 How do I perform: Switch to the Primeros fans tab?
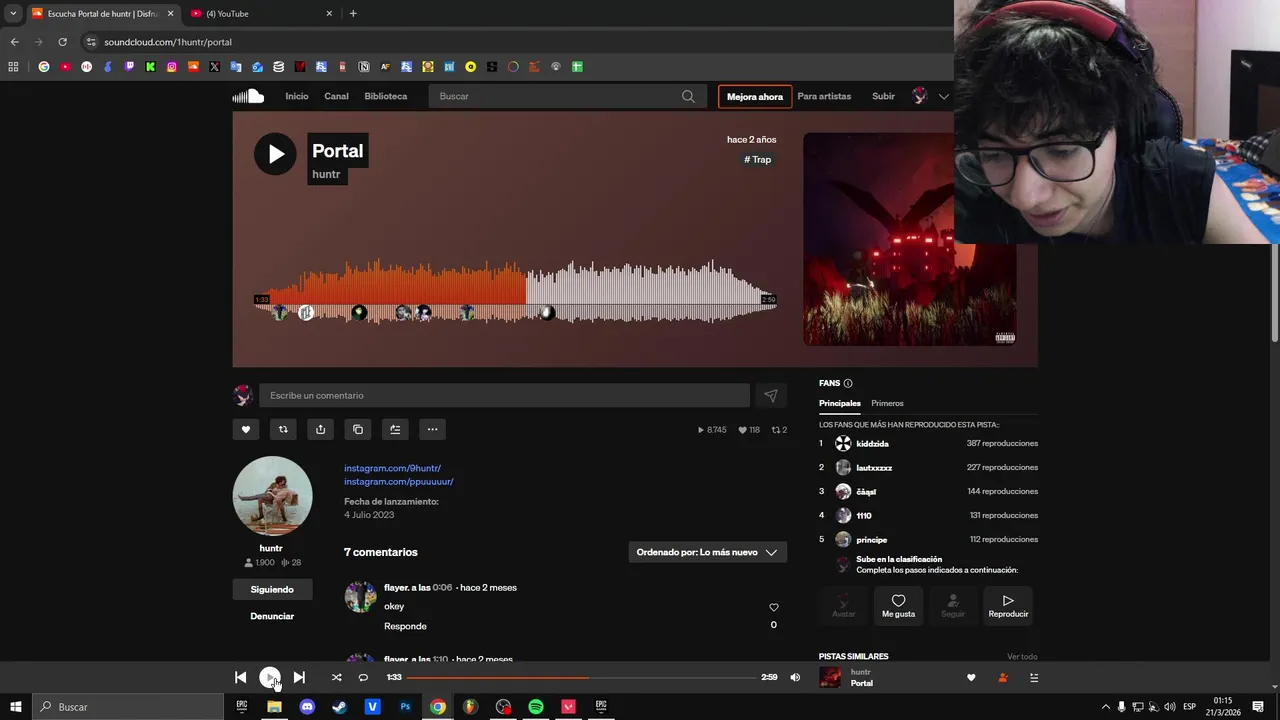887,403
